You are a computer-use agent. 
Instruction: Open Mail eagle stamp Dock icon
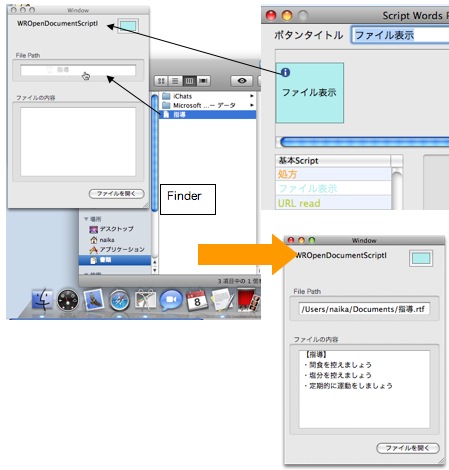click(94, 299)
